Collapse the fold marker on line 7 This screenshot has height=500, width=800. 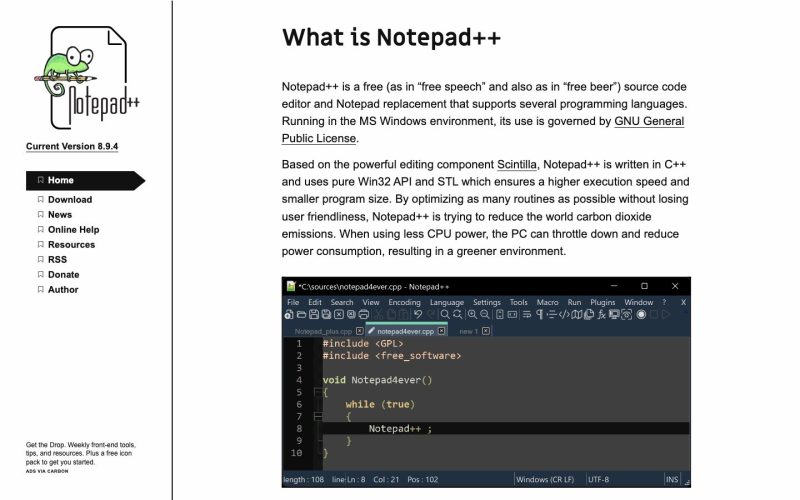click(x=318, y=416)
